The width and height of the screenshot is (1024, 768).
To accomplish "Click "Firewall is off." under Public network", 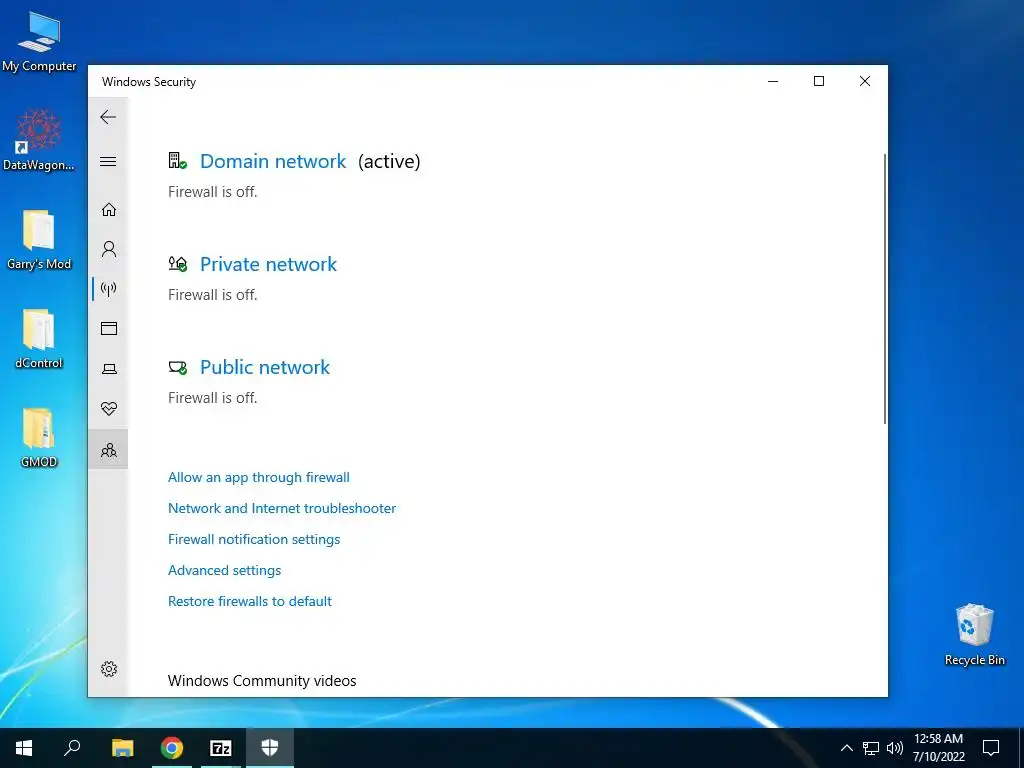I will pyautogui.click(x=212, y=398).
